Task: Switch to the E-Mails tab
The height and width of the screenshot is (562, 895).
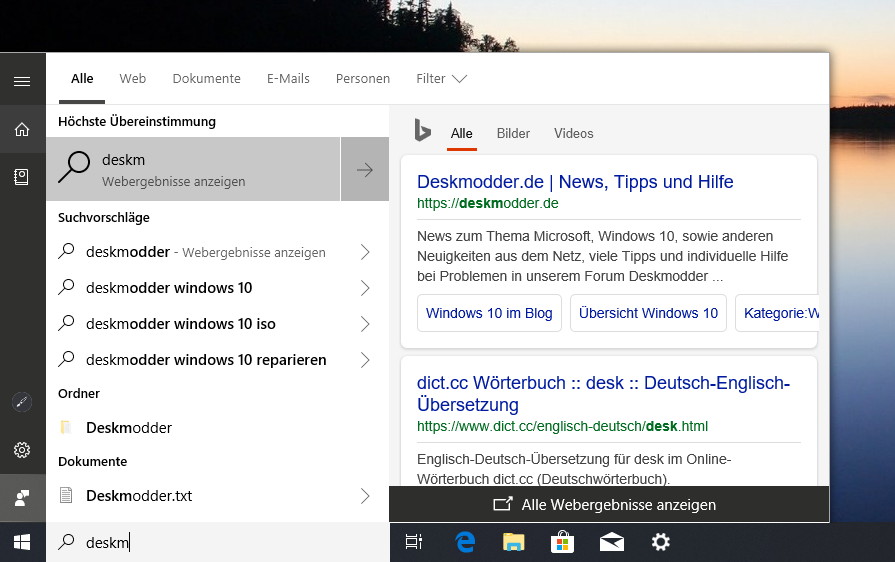Action: pos(288,79)
